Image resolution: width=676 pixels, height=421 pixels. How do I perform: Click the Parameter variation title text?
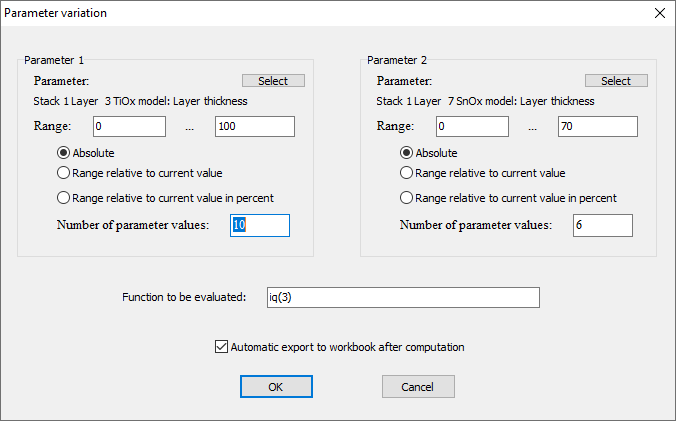tap(55, 13)
